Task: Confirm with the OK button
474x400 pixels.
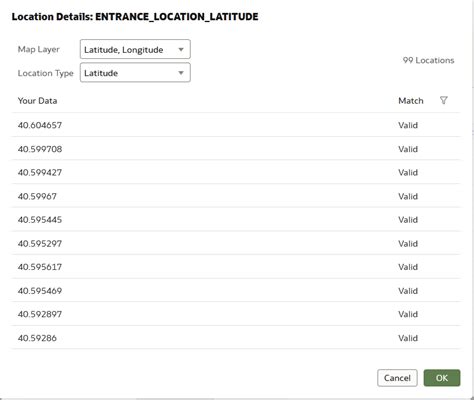Action: tap(442, 378)
